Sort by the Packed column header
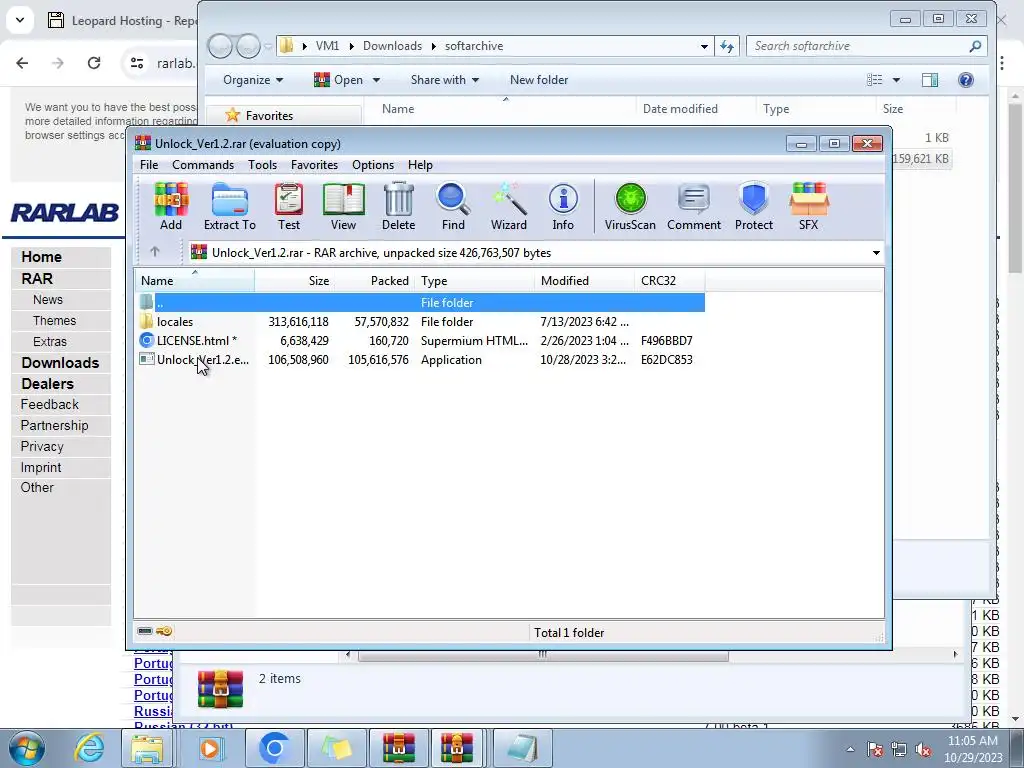The image size is (1024, 768). (374, 281)
